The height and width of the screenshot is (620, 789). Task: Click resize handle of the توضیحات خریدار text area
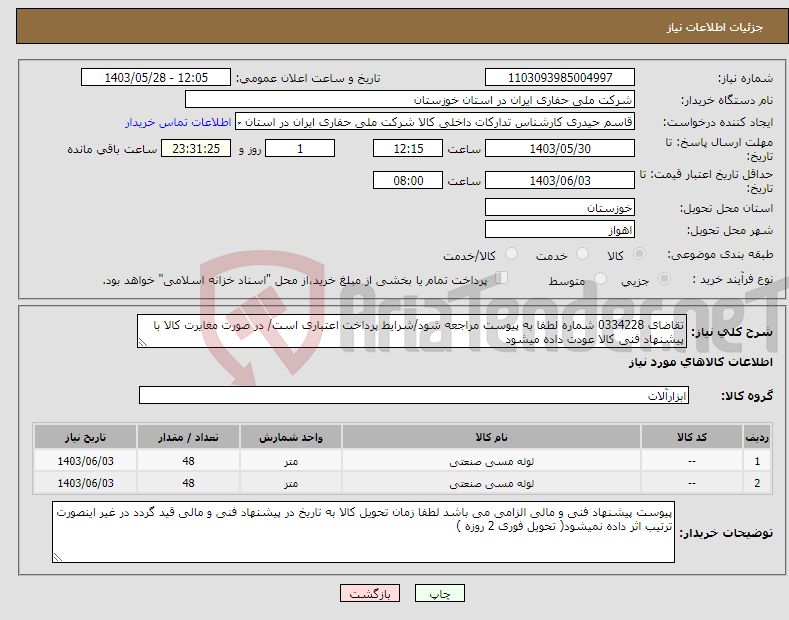click(x=58, y=557)
